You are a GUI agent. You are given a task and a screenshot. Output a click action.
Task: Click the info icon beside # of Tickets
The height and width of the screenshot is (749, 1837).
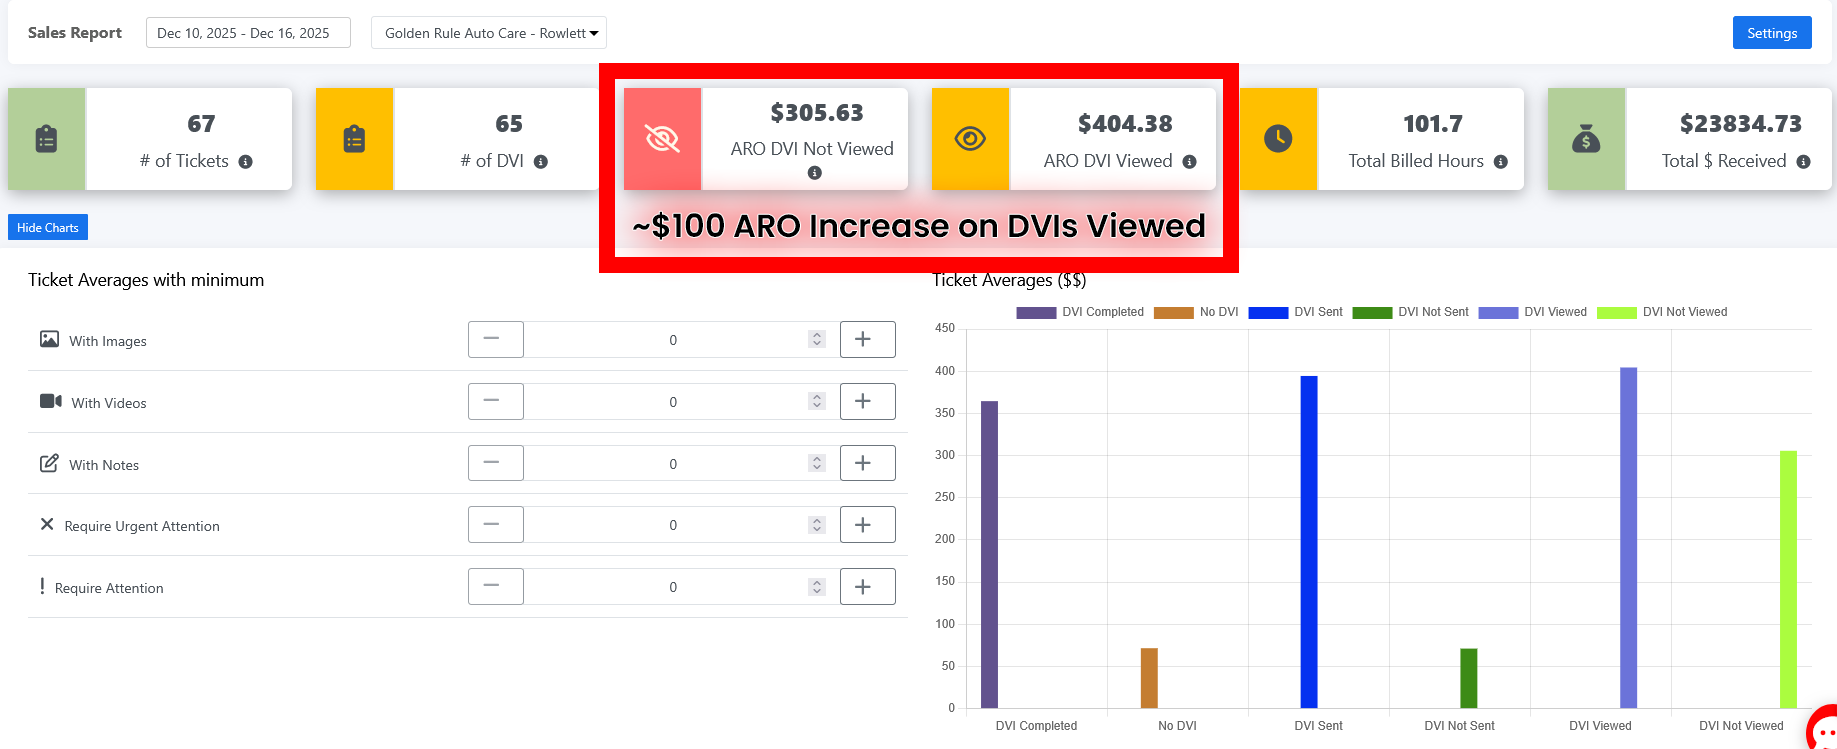click(245, 162)
